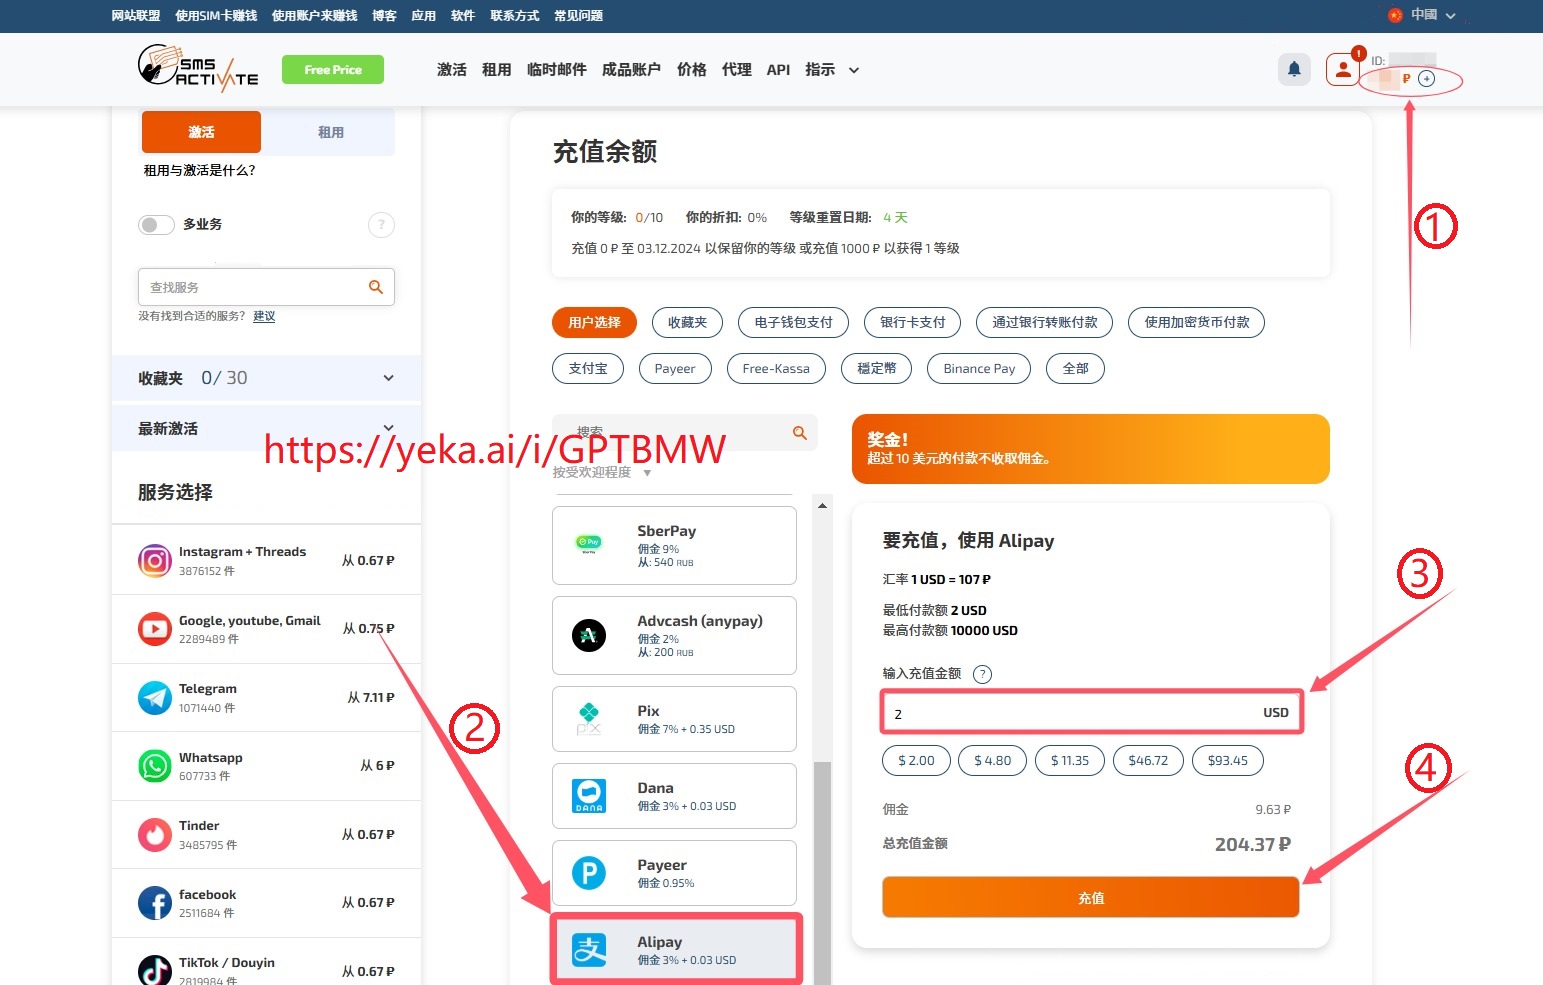
Task: Click the plus icon to top up balance
Action: pos(1427,78)
